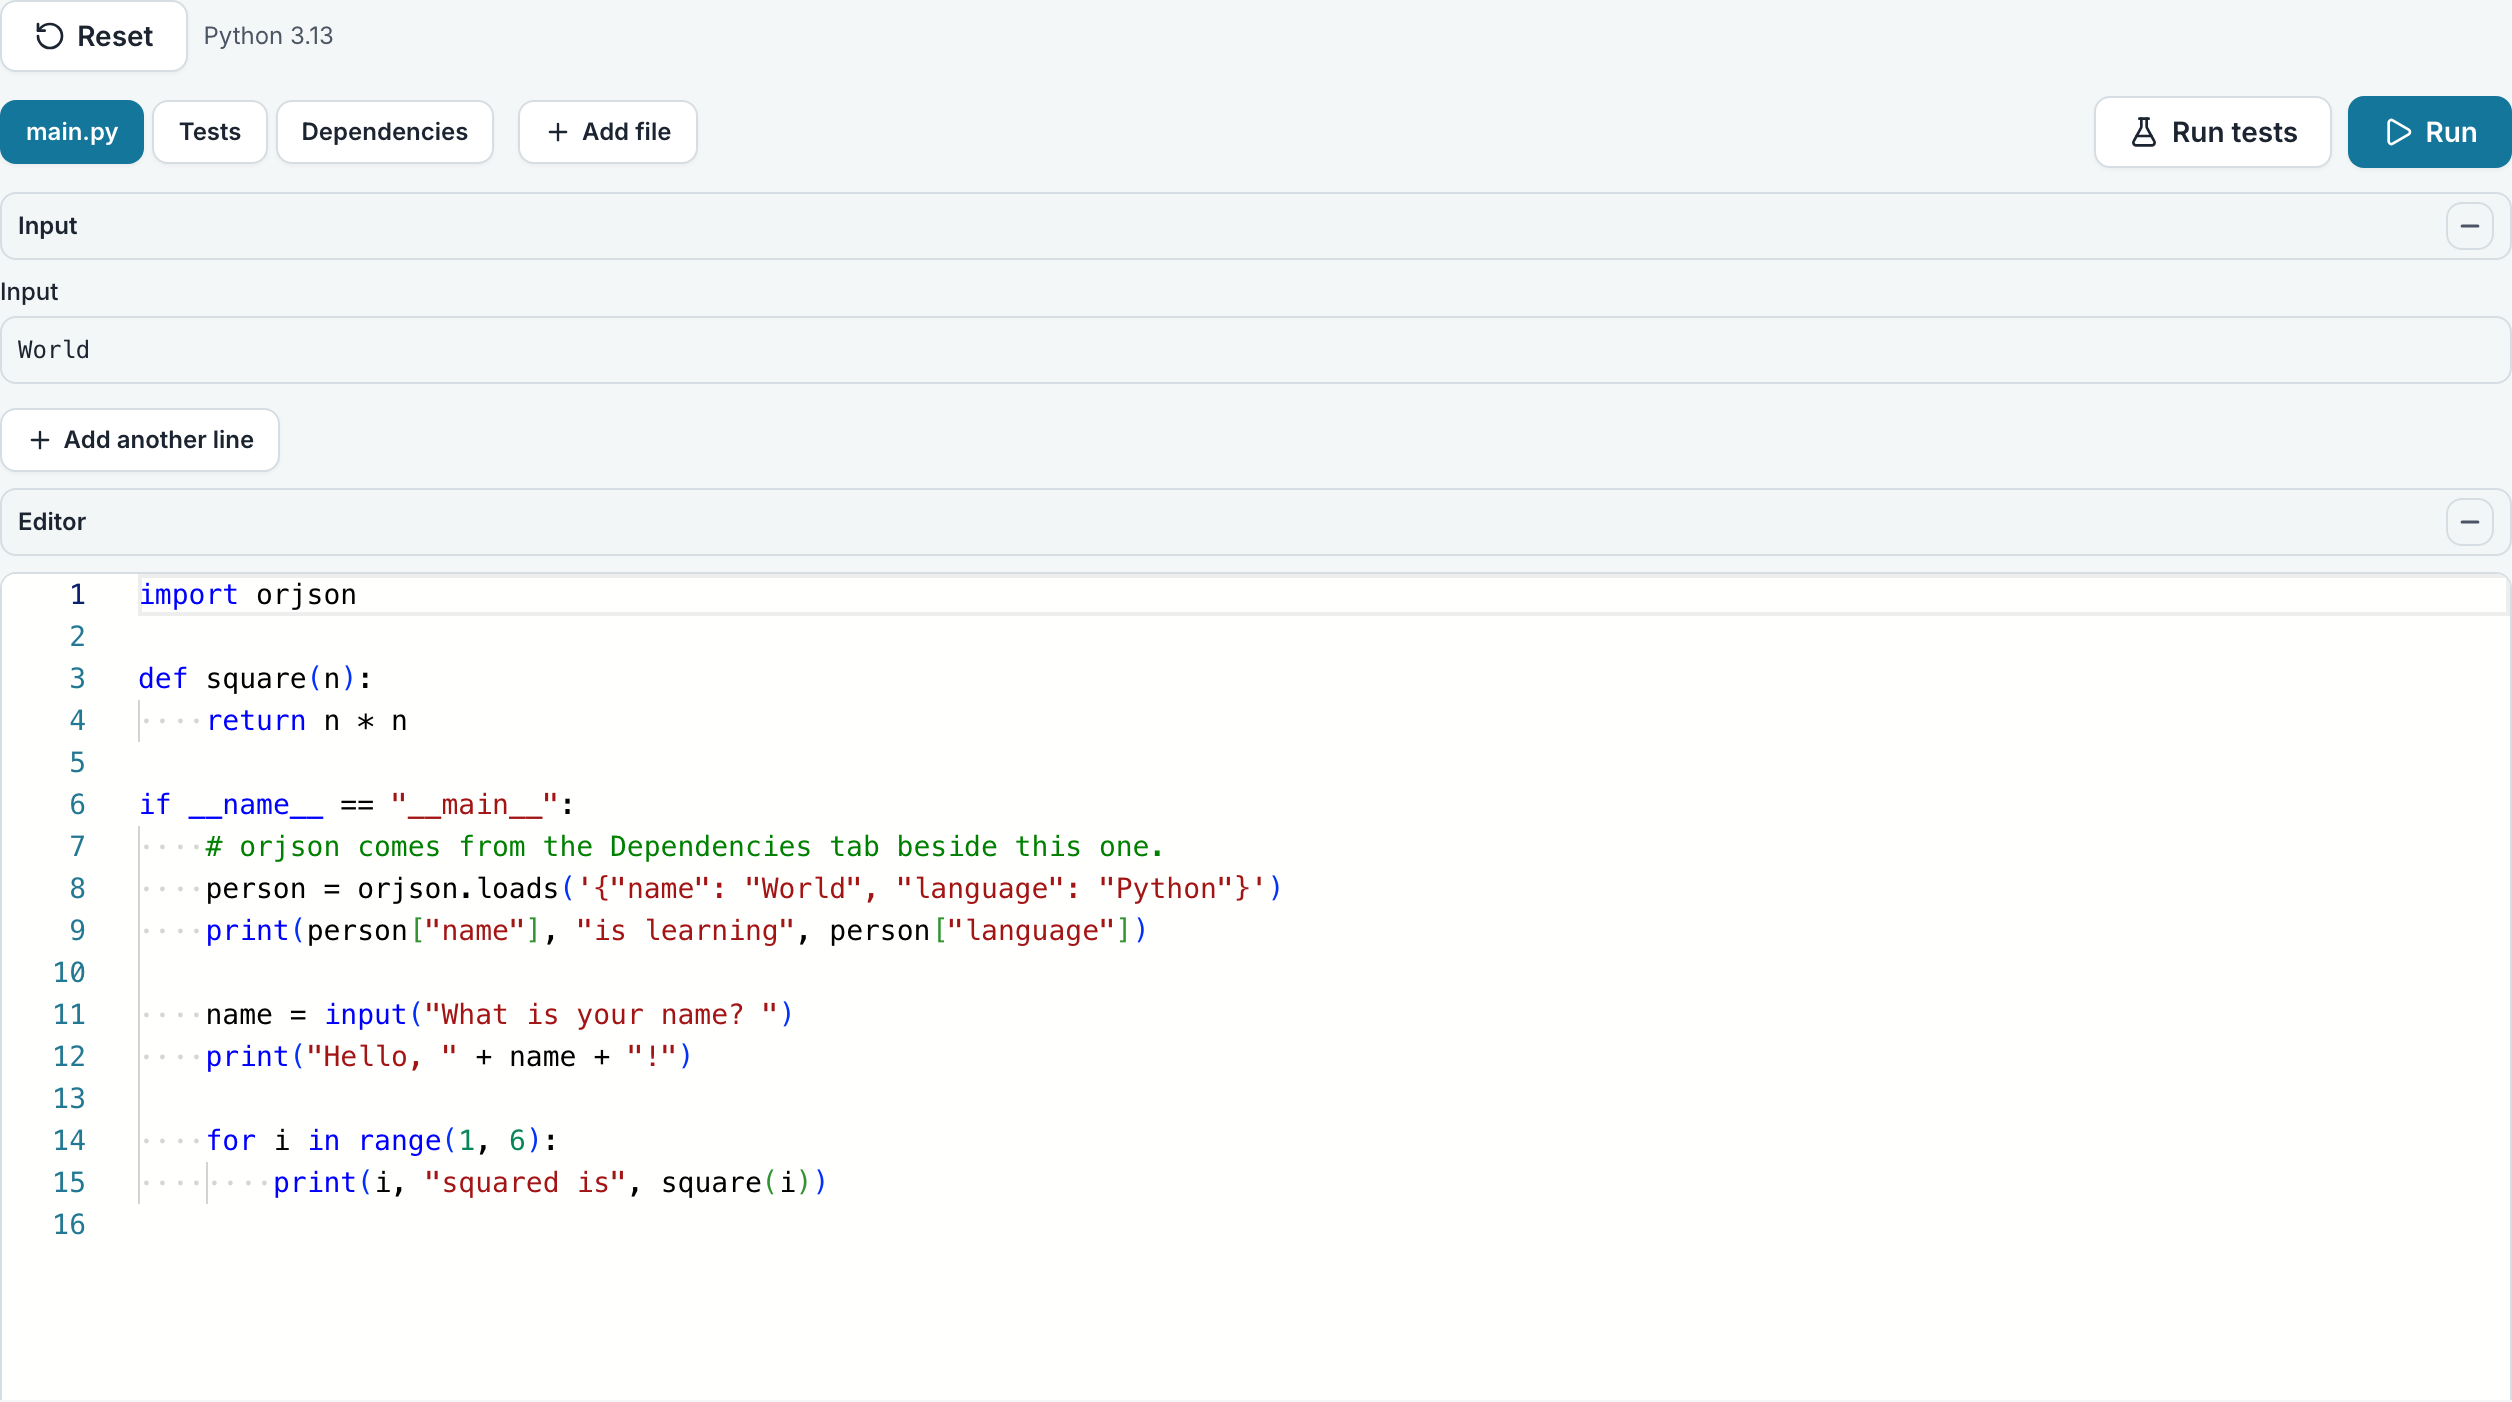The height and width of the screenshot is (1402, 2512).
Task: Click the Python 3.13 version label
Action: (x=268, y=36)
